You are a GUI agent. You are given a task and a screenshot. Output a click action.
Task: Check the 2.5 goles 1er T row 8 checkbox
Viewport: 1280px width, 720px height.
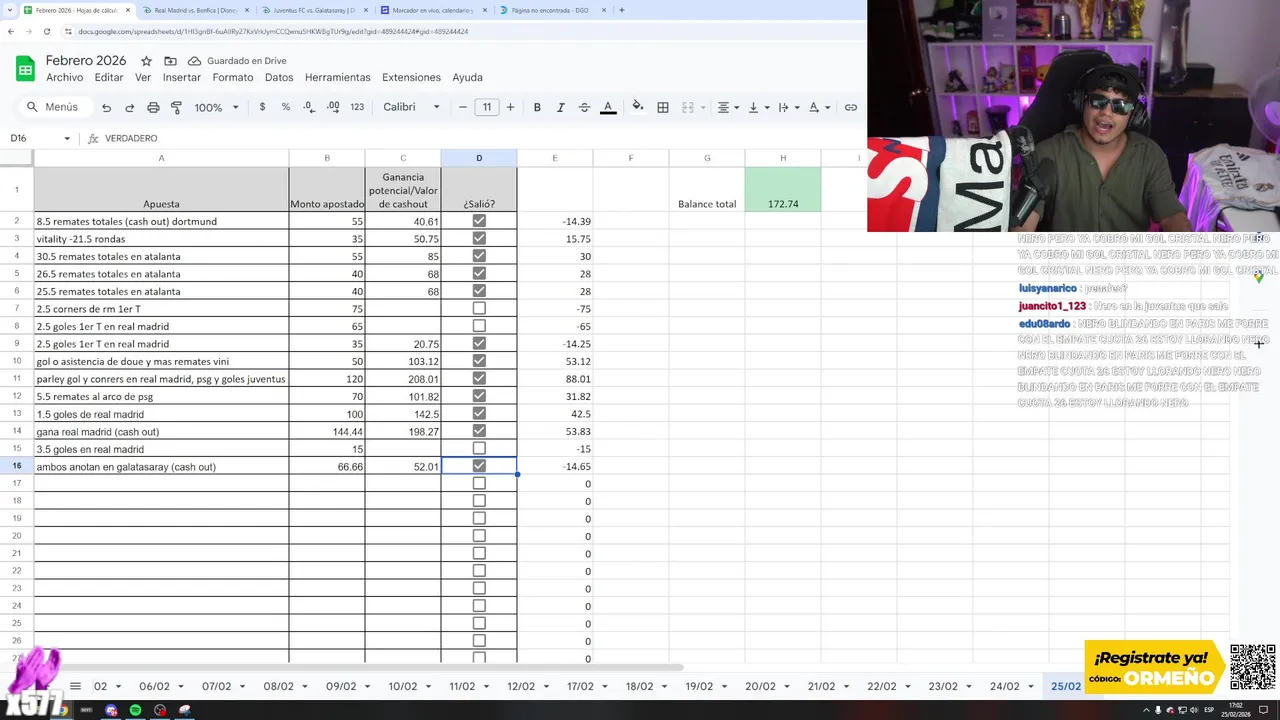point(479,326)
